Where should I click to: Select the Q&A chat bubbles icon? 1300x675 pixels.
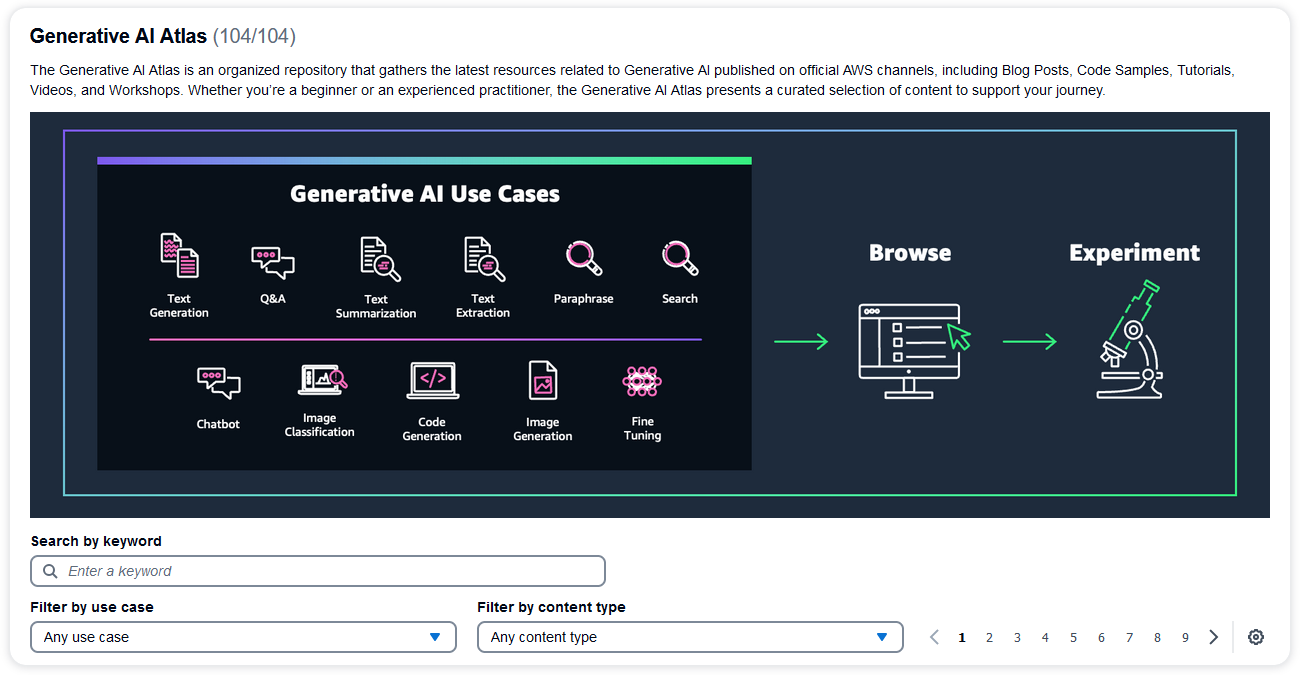tap(272, 262)
